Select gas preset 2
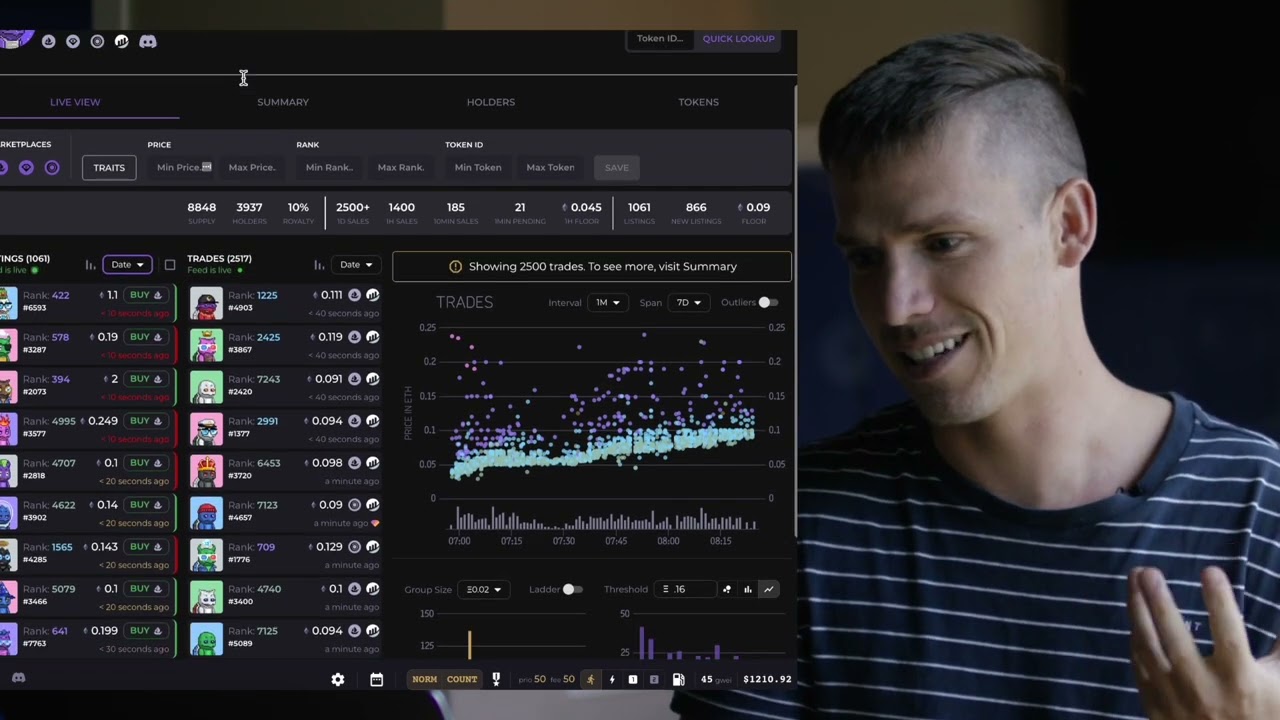The image size is (1280, 720). coord(654,679)
